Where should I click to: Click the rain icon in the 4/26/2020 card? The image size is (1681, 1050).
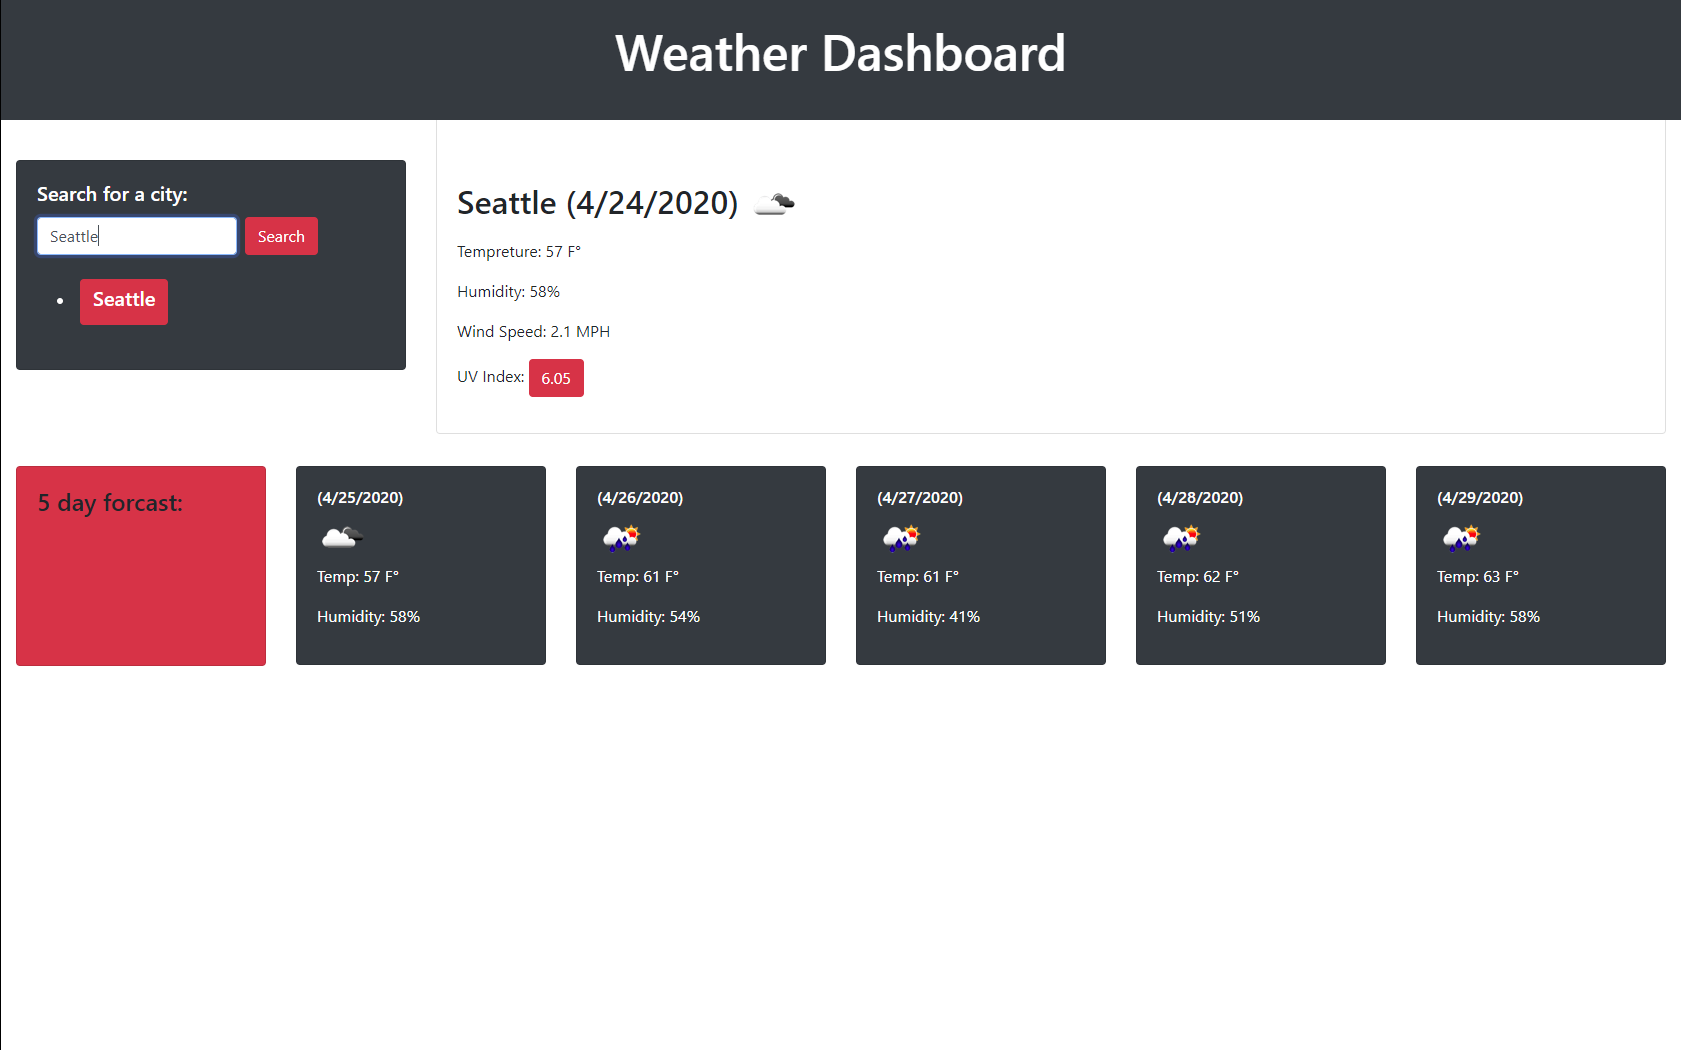(622, 537)
